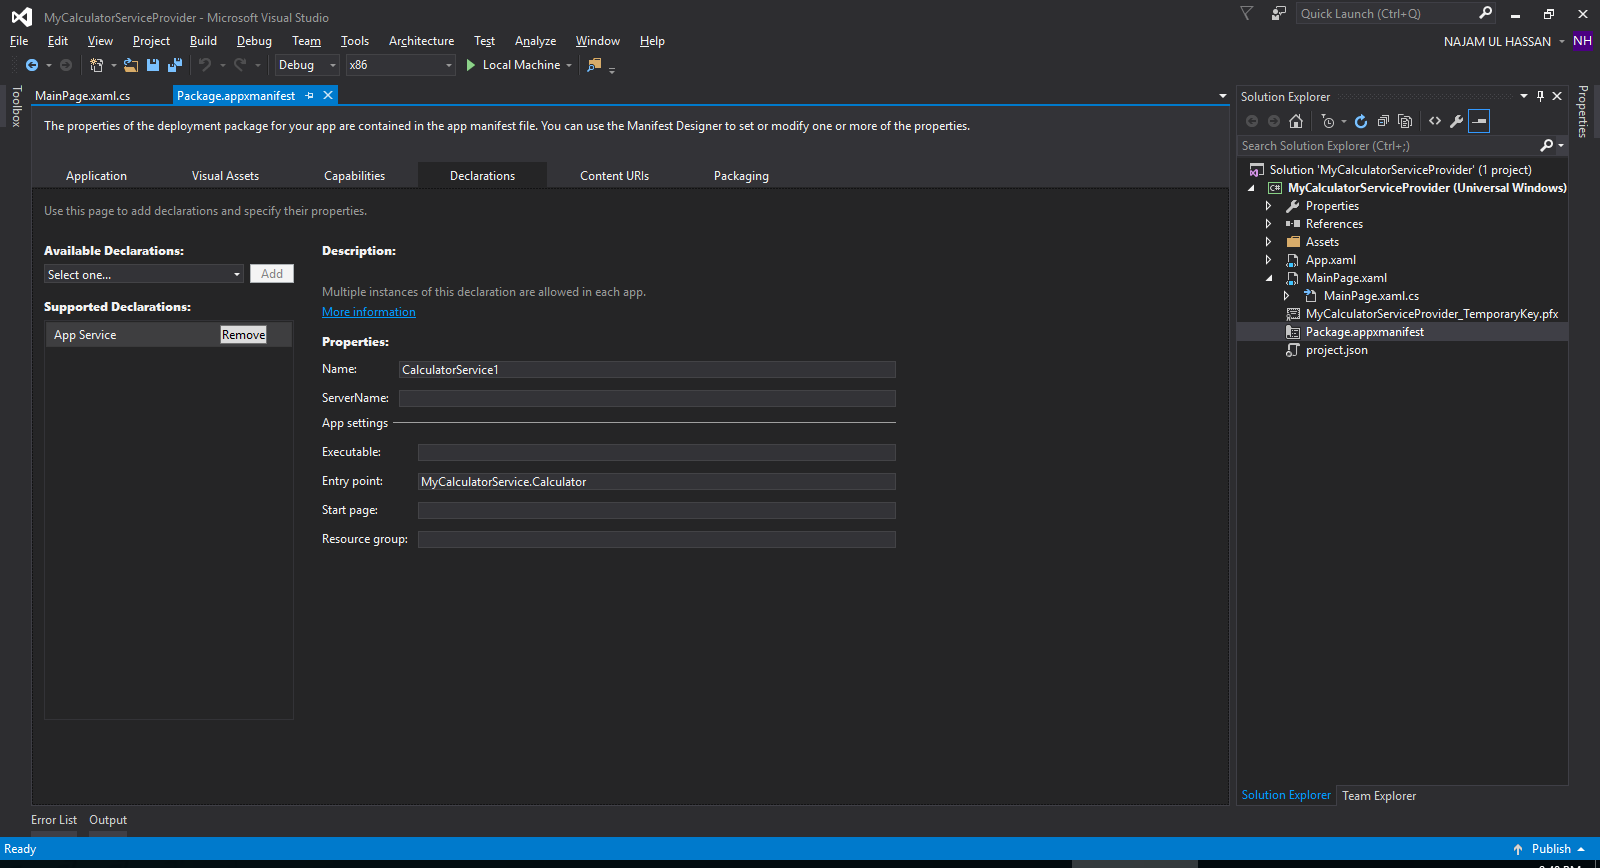Screen dimensions: 1600x868
Task: Start debugging with green play icon
Action: pos(470,65)
